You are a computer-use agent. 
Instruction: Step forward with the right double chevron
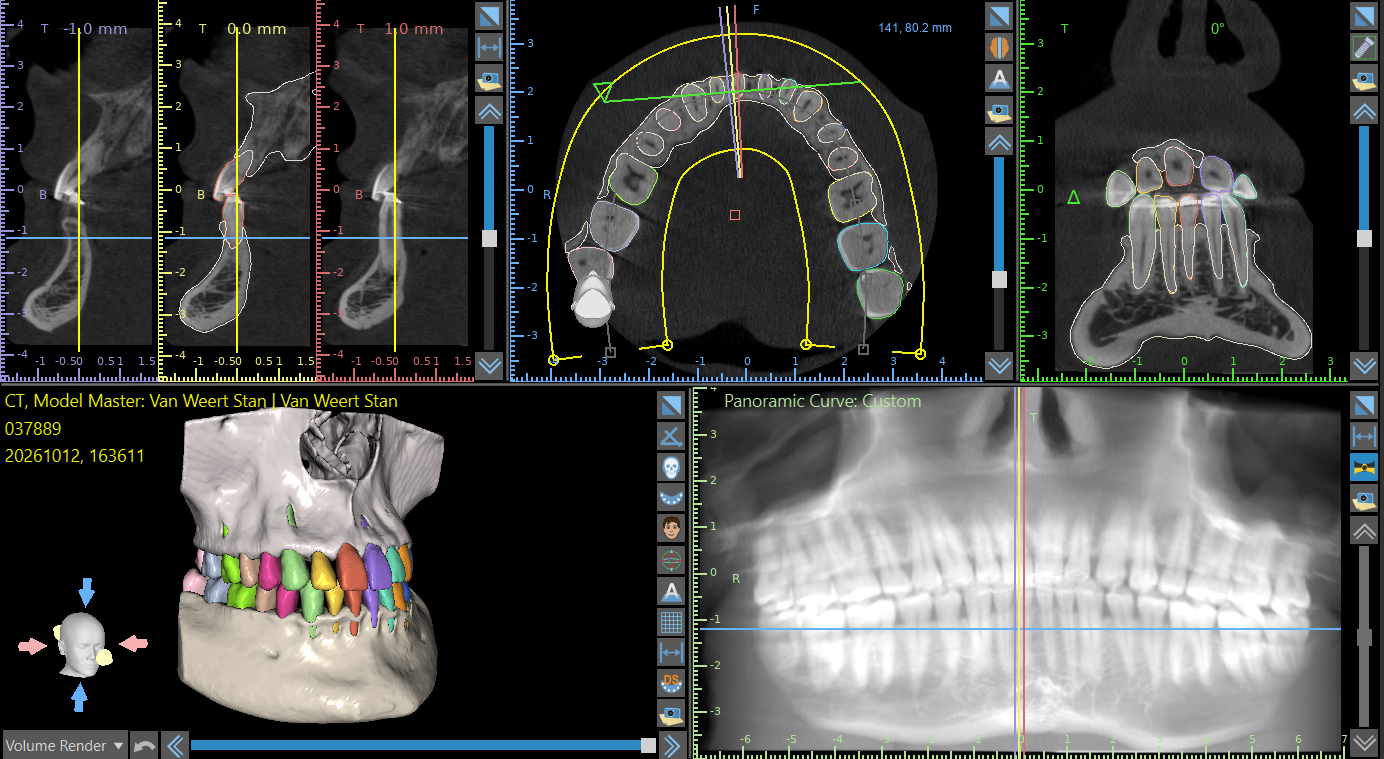[671, 745]
